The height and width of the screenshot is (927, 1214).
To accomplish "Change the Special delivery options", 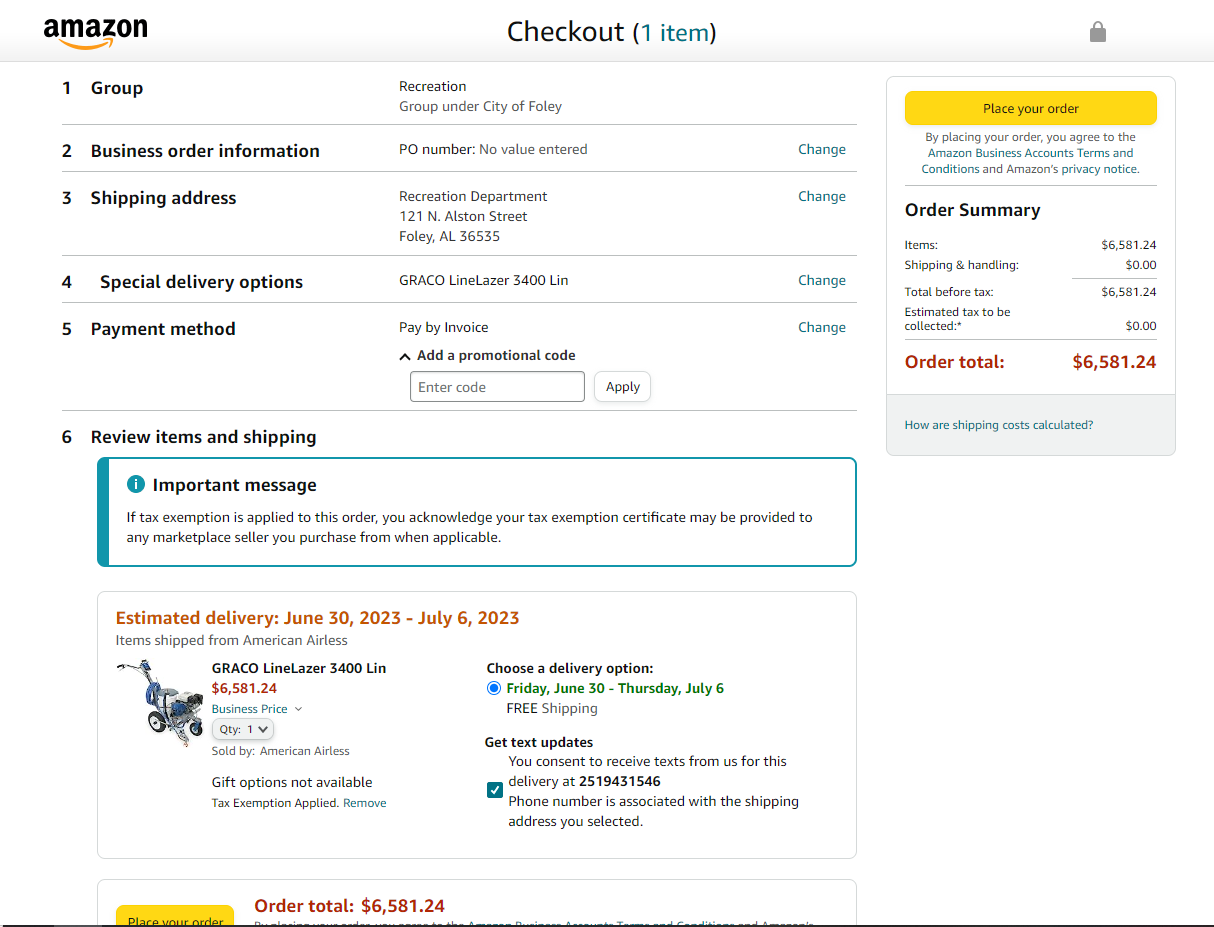I will 821,281.
